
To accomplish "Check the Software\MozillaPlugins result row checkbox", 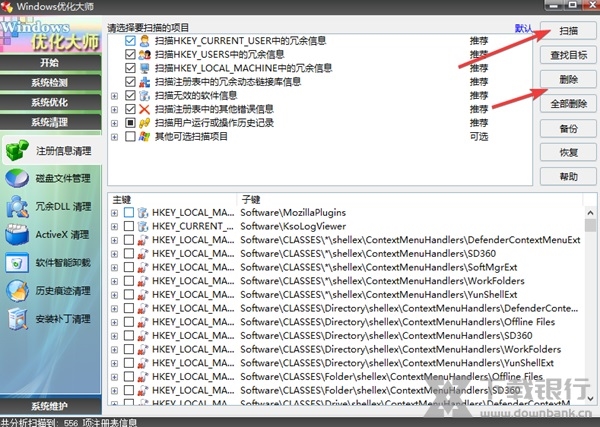I will coord(129,213).
